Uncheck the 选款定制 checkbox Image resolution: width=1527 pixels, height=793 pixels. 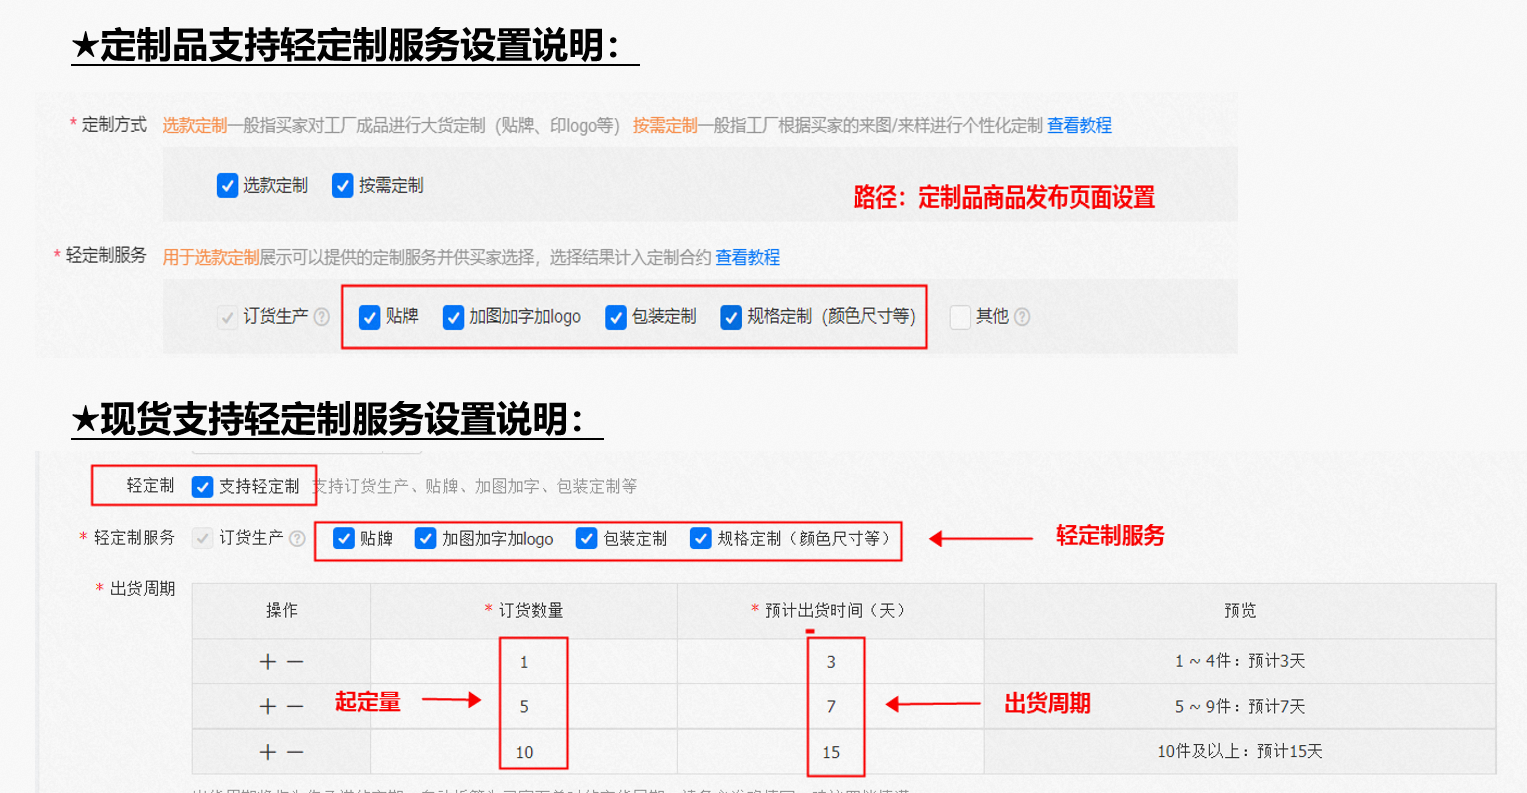click(x=227, y=186)
